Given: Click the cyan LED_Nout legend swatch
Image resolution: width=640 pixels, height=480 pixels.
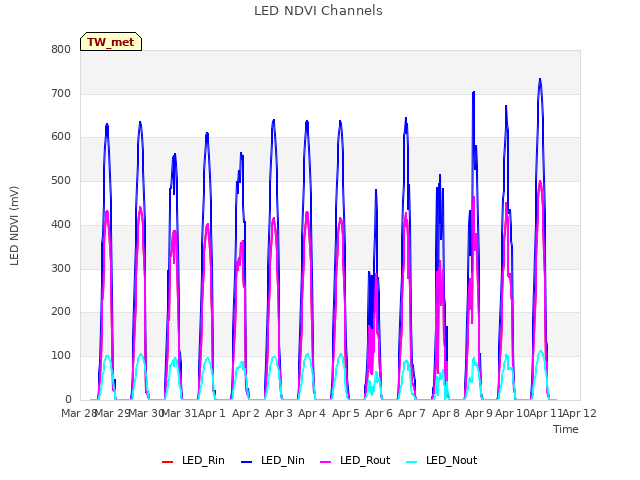Looking at the screenshot, I should pos(412,462).
